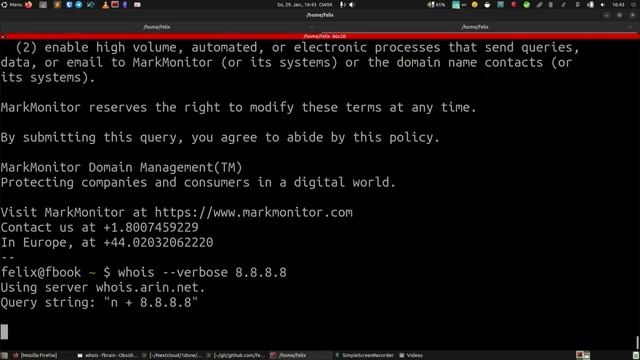Viewport: 640px width, 360px height.
Task: Click the speaker icon next to the microphone indicator
Action: 352,4
